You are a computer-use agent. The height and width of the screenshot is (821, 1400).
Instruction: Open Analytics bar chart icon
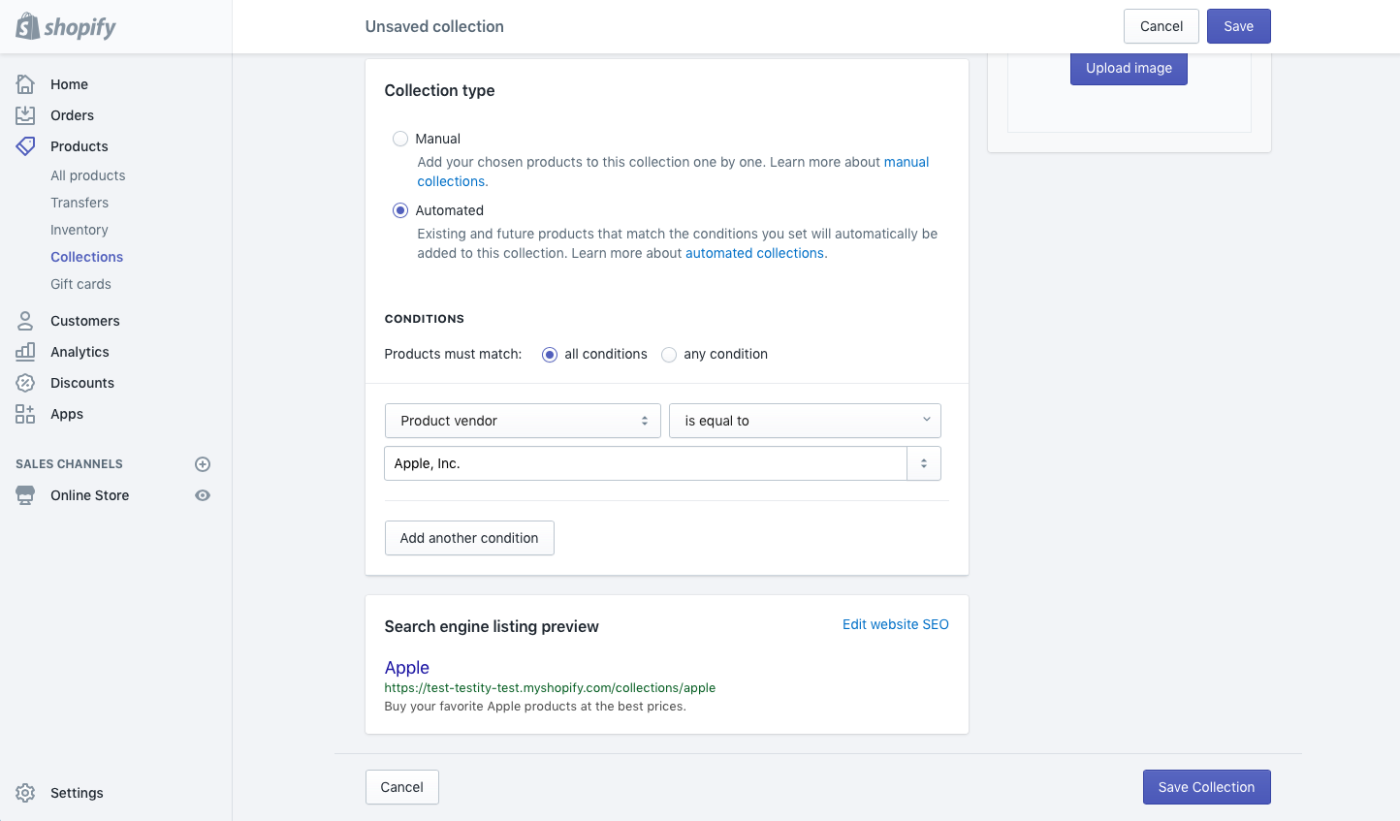[26, 352]
